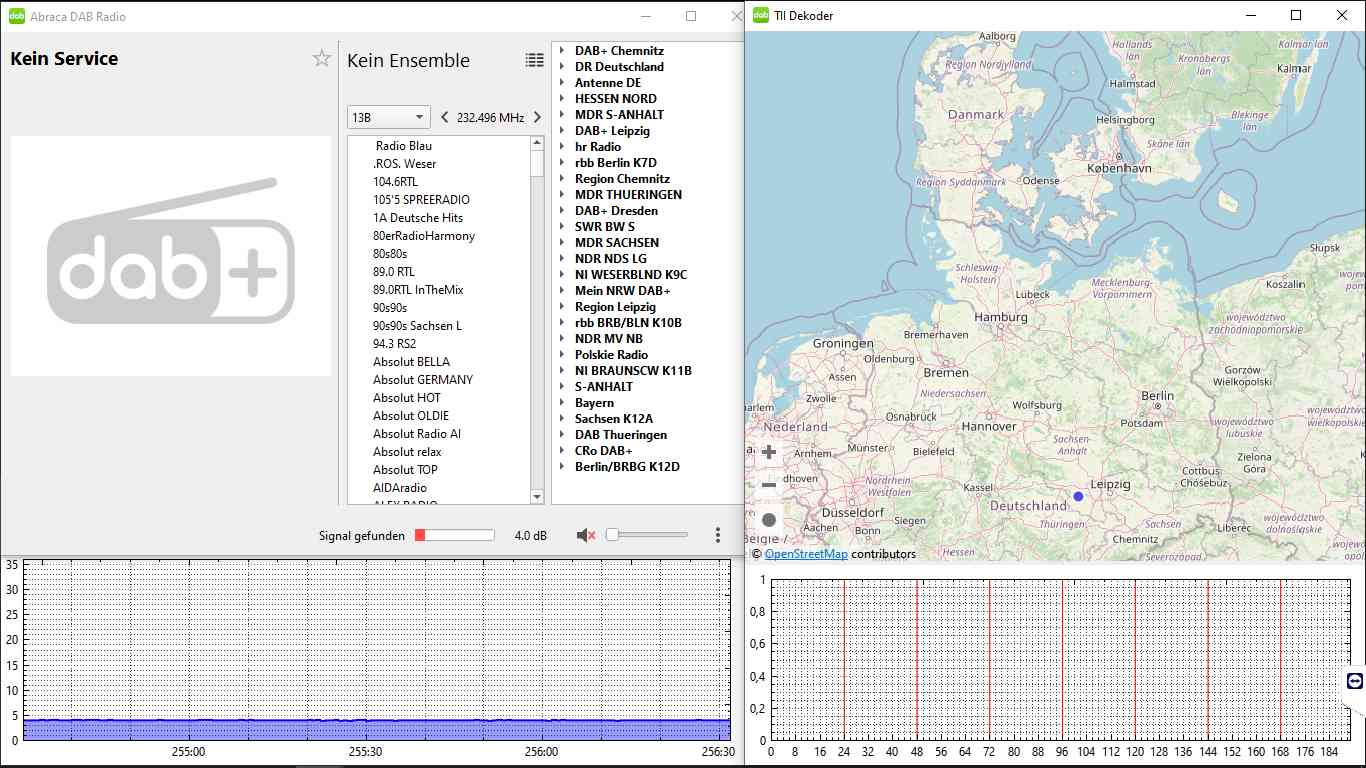Center map using the round dot button
This screenshot has height=768, width=1366.
pos(769,520)
